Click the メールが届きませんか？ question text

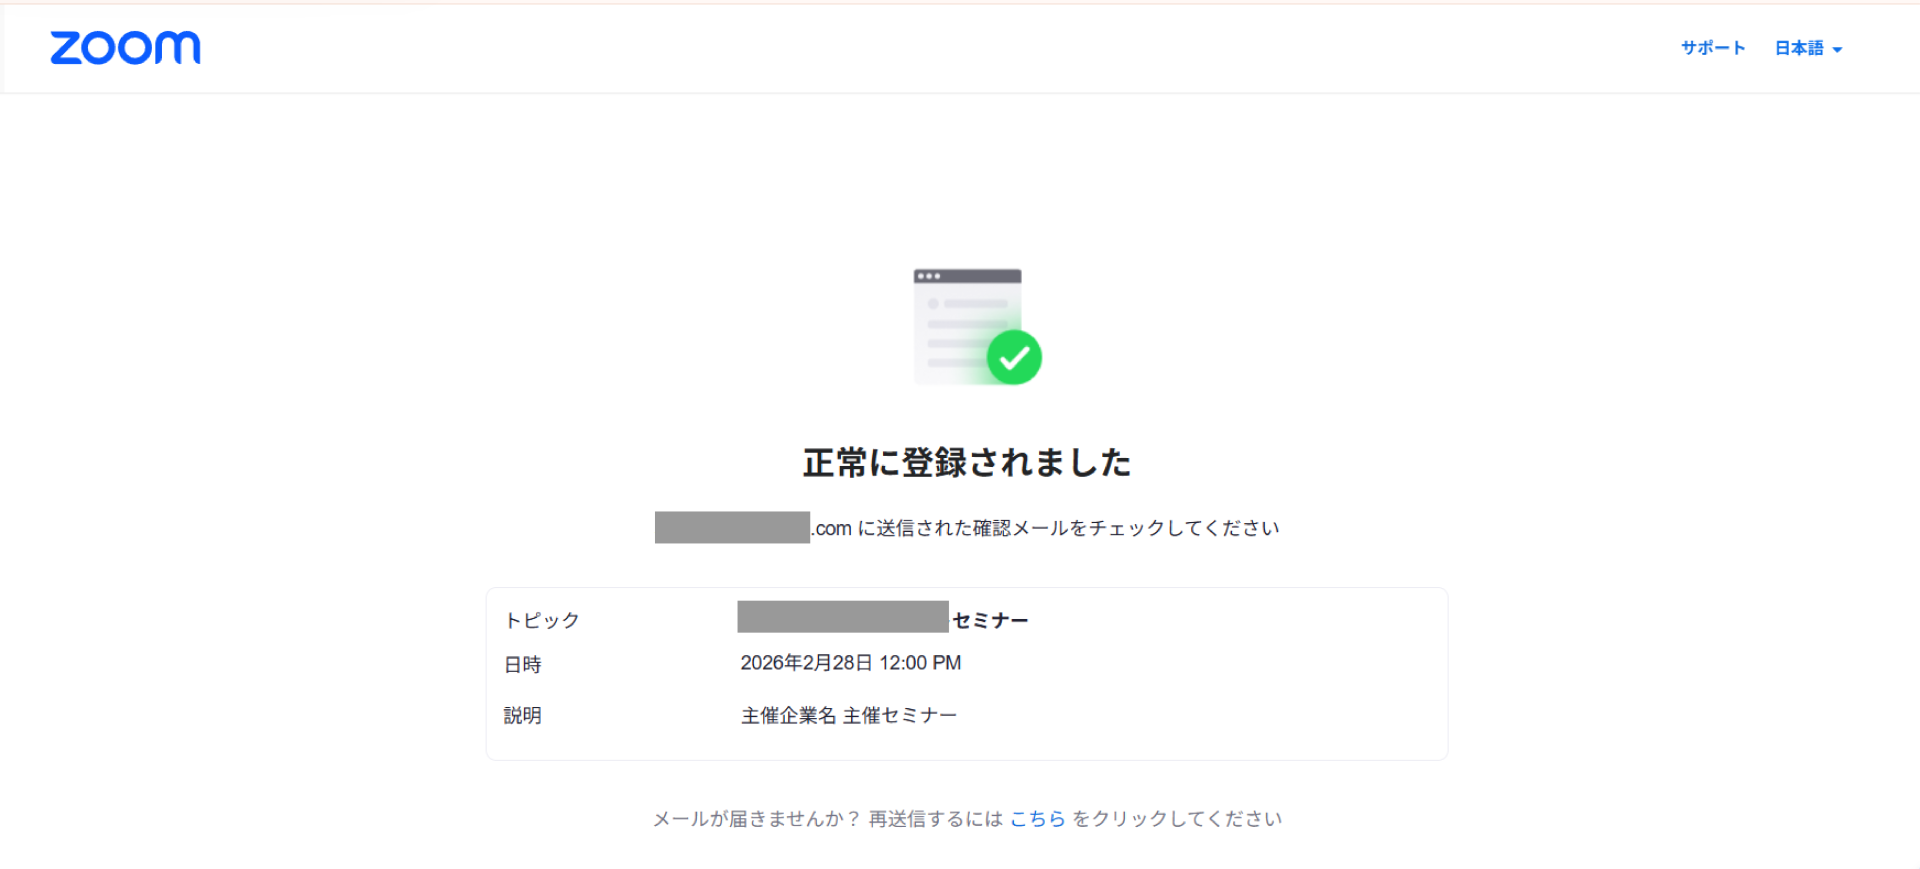coord(756,819)
